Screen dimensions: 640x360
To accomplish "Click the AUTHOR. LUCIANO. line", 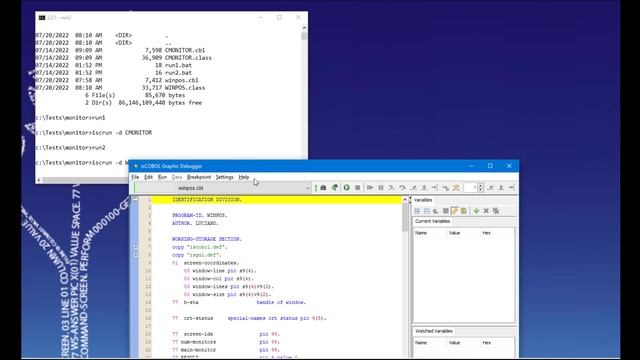I will tap(195, 223).
